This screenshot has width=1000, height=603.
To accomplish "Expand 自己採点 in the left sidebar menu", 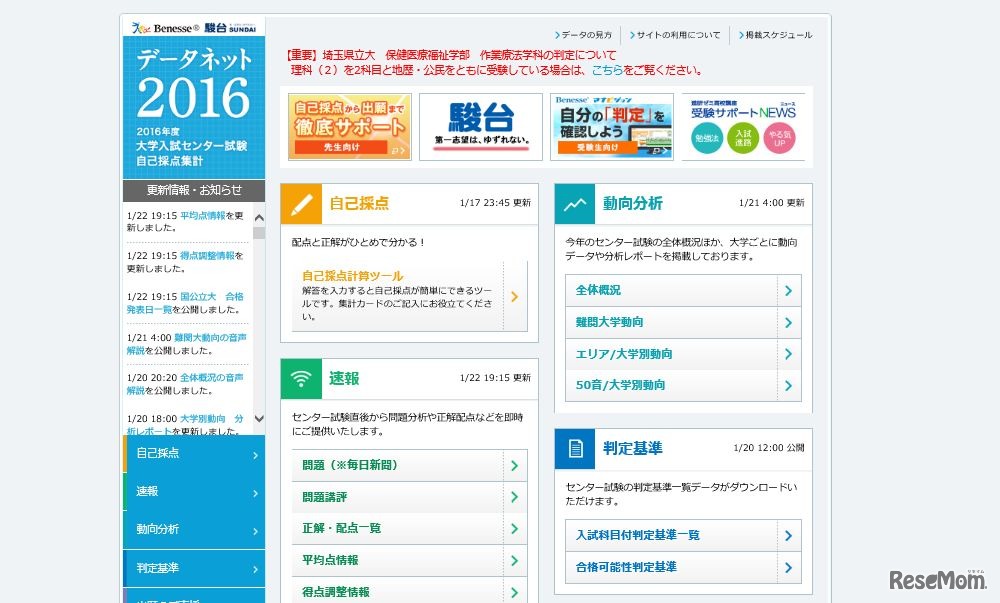I will [194, 454].
